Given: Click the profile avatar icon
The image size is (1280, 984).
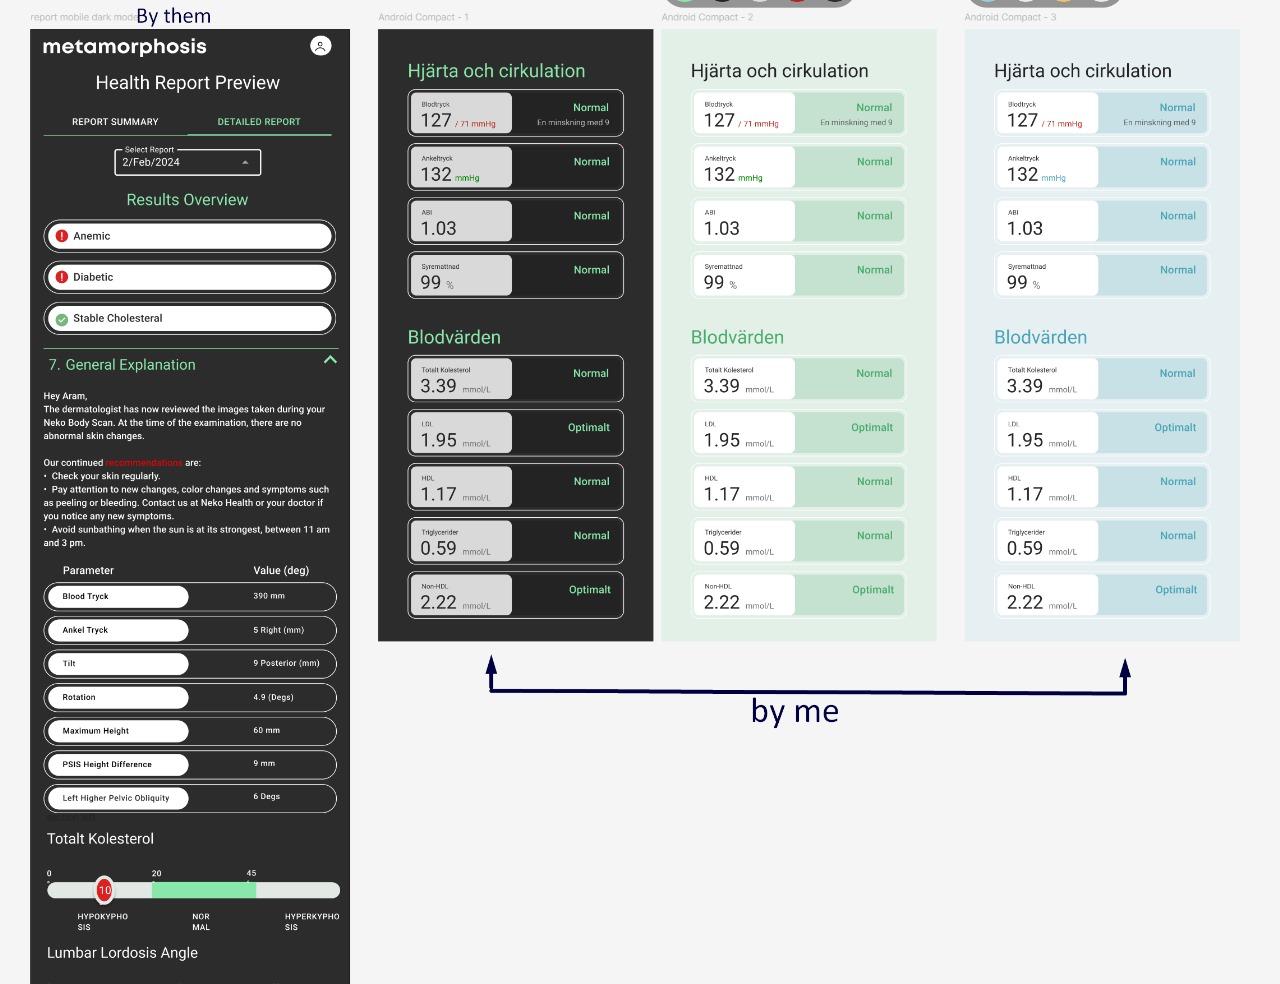Looking at the screenshot, I should pyautogui.click(x=320, y=46).
